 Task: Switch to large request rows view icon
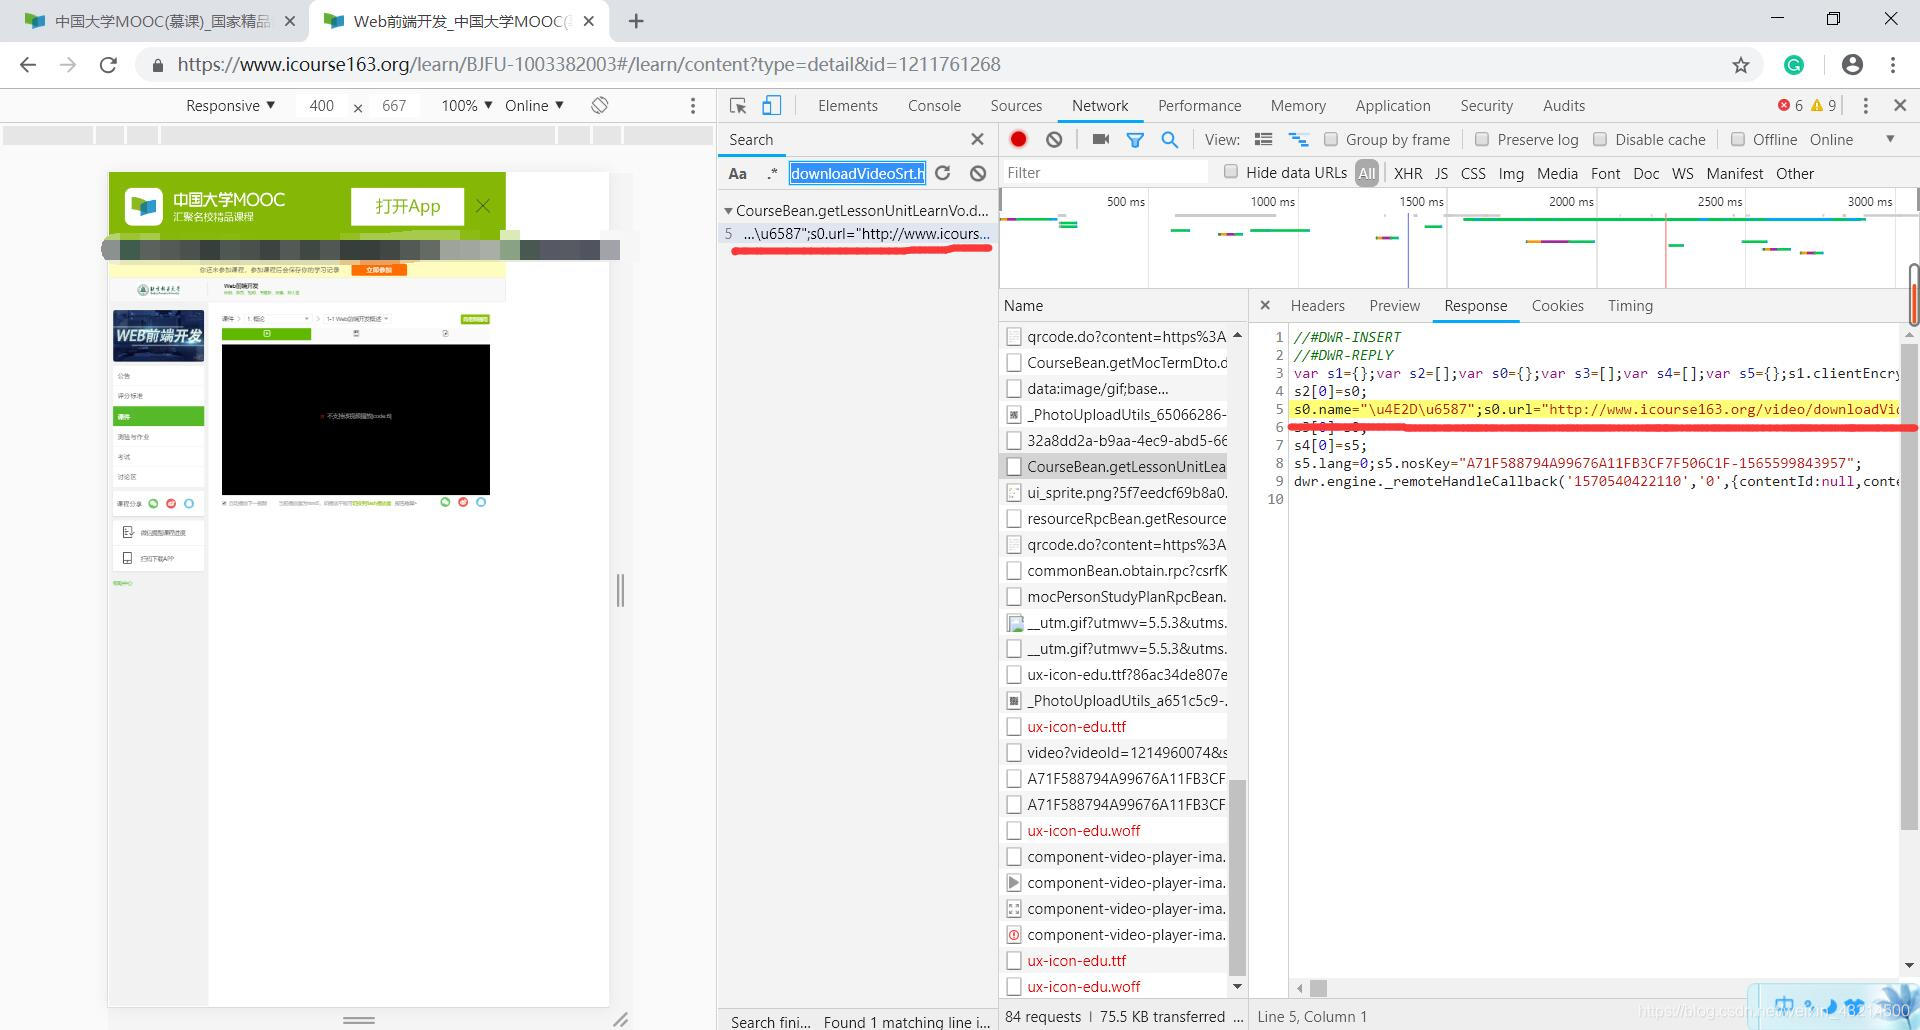1264,140
